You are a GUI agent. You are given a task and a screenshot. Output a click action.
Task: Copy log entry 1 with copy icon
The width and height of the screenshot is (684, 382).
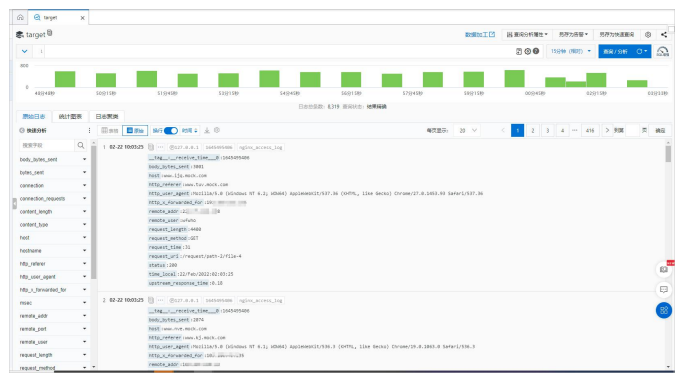151,147
